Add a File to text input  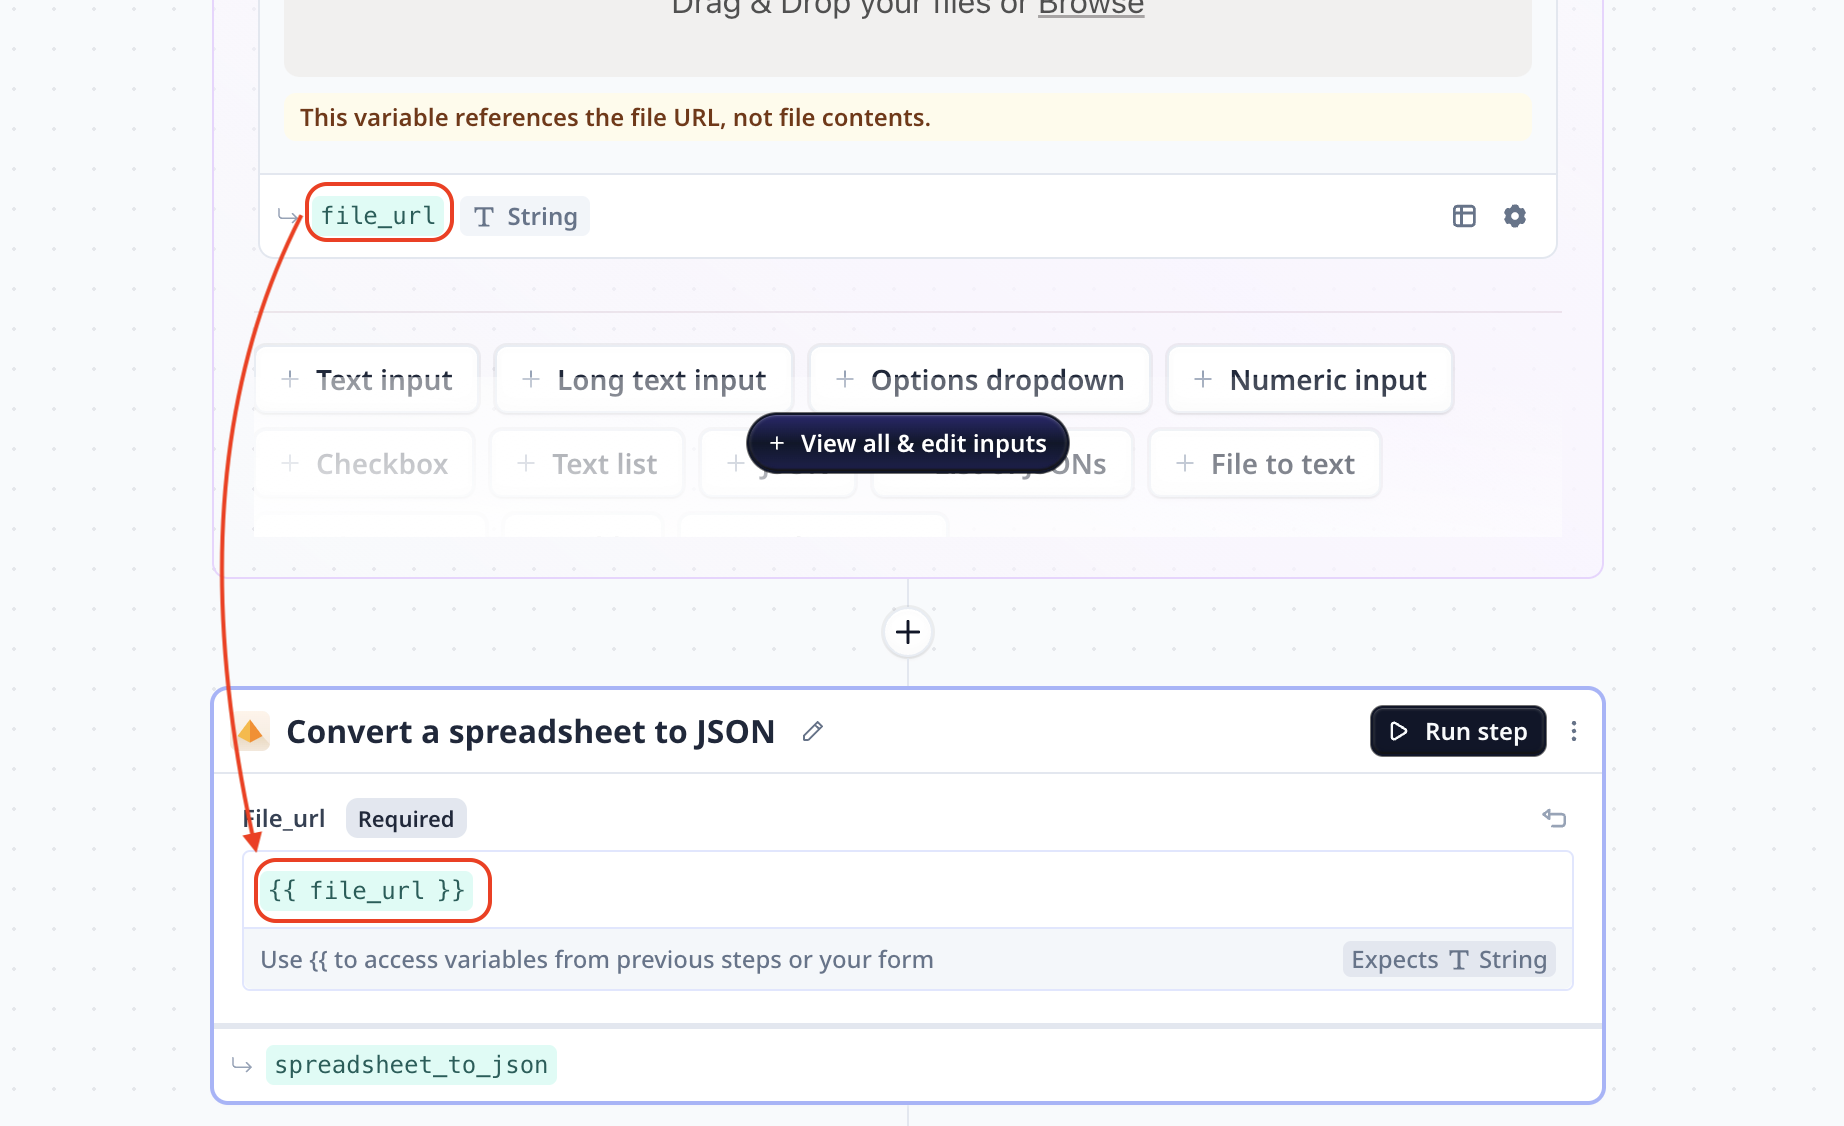[1265, 464]
